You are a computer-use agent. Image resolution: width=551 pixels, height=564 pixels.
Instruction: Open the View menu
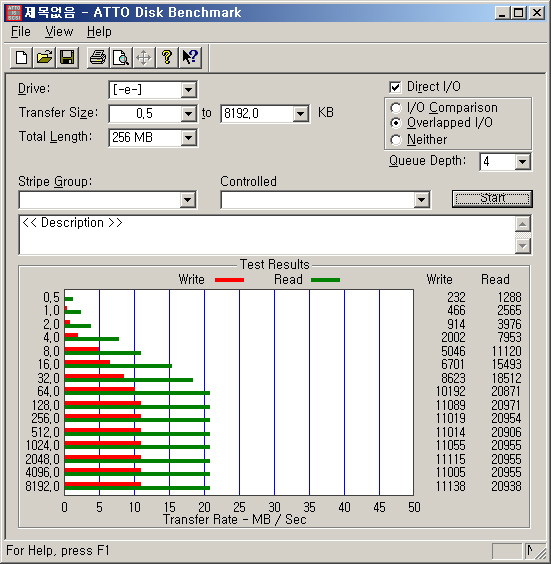(59, 32)
